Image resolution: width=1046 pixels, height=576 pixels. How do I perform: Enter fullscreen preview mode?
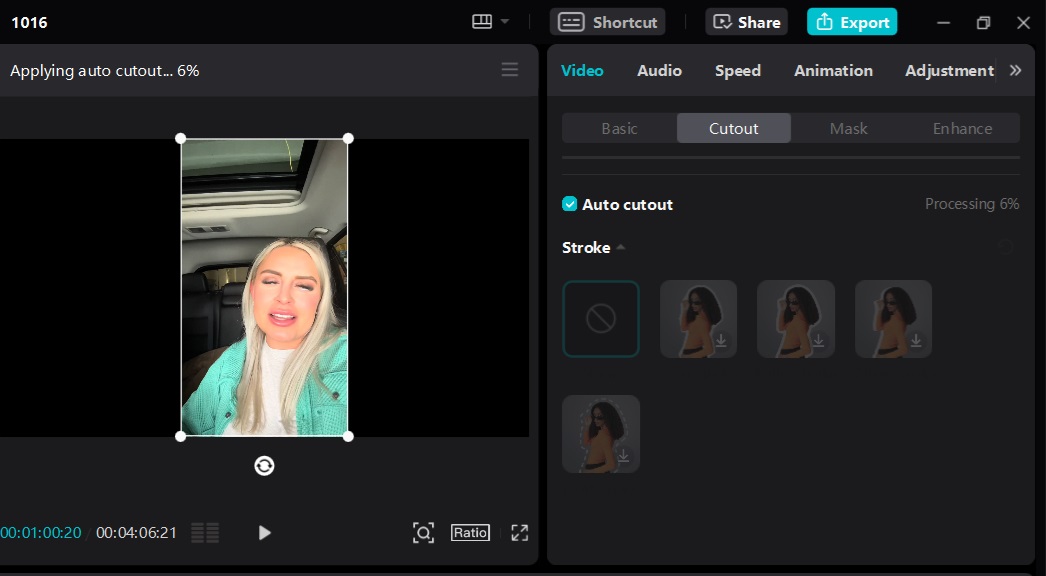click(520, 533)
